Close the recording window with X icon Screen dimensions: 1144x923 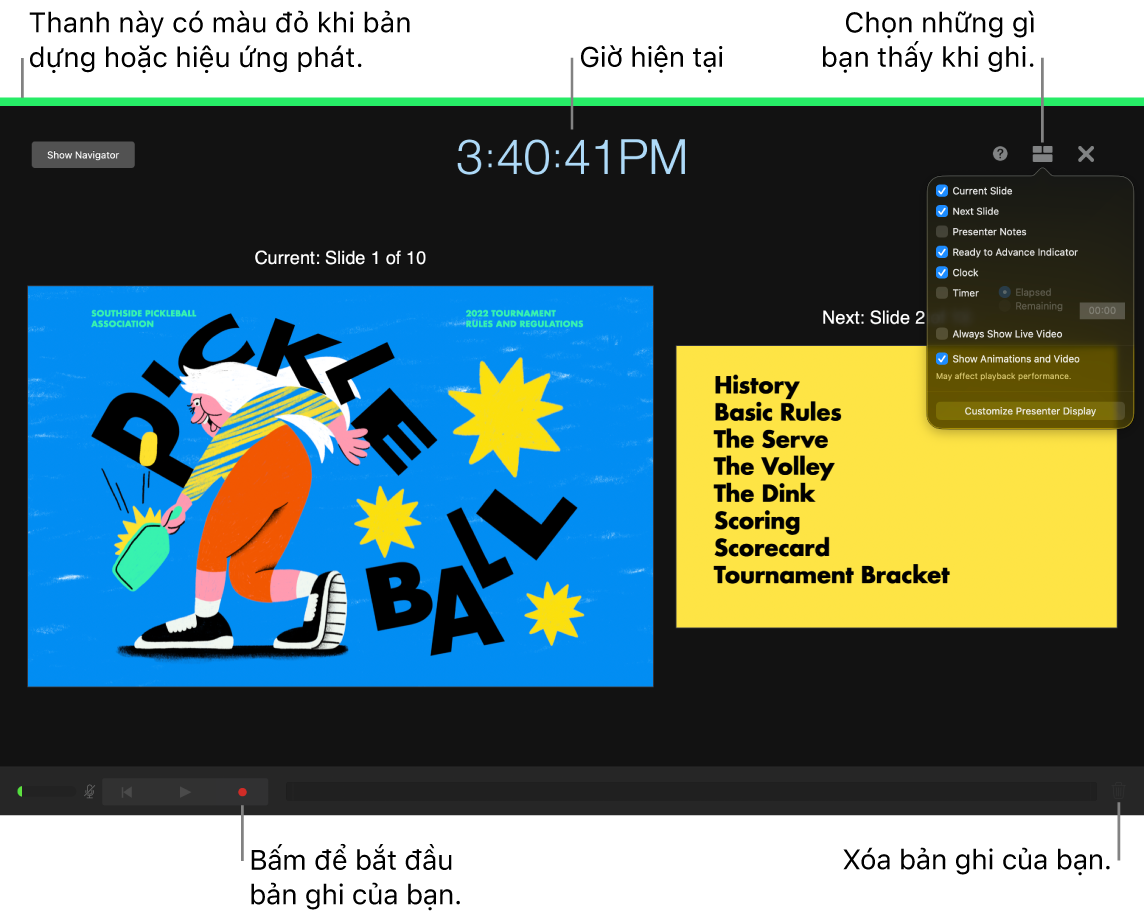click(x=1086, y=154)
